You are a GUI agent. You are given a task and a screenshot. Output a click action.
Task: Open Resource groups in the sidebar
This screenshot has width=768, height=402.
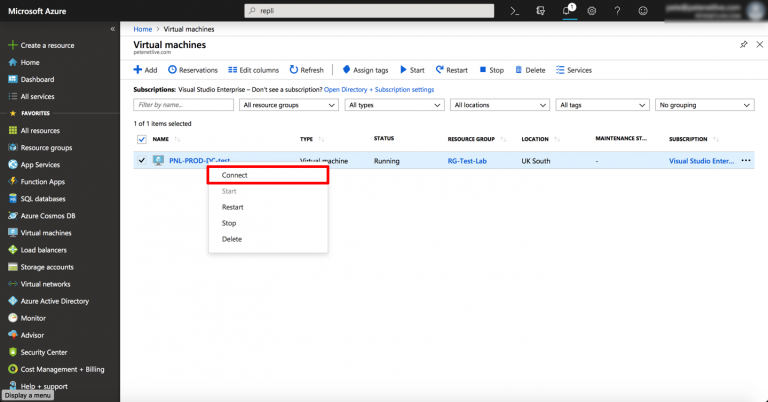click(40, 147)
